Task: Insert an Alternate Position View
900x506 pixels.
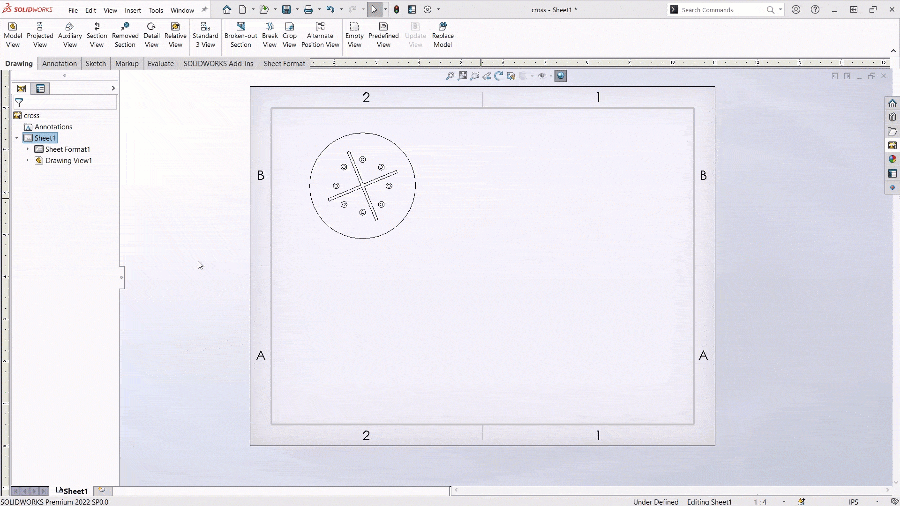Action: point(320,35)
